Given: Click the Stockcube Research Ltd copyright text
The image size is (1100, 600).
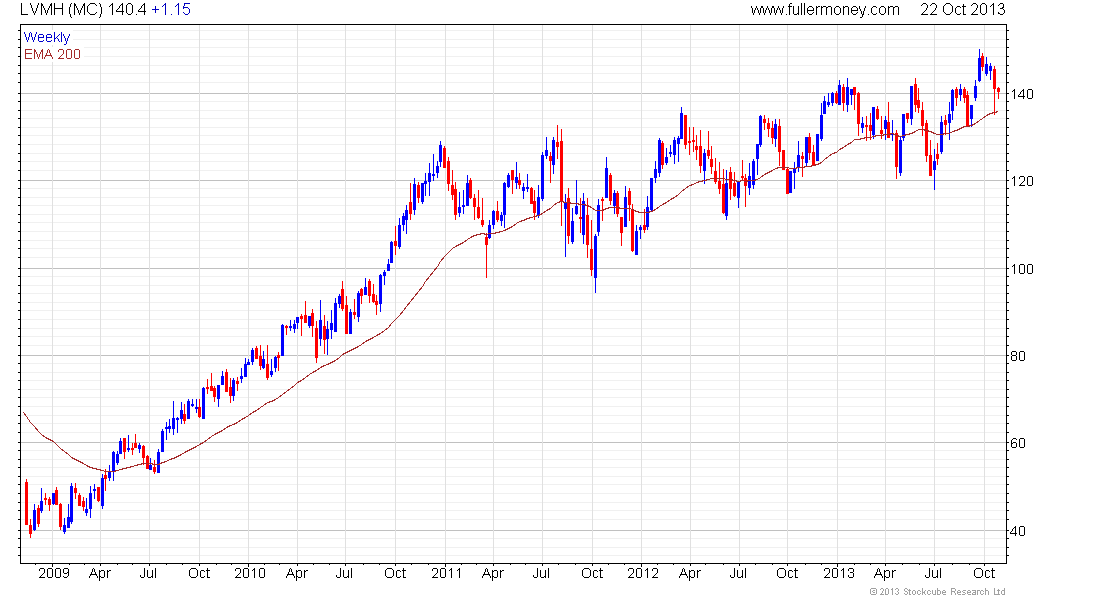Looking at the screenshot, I should (x=937, y=592).
